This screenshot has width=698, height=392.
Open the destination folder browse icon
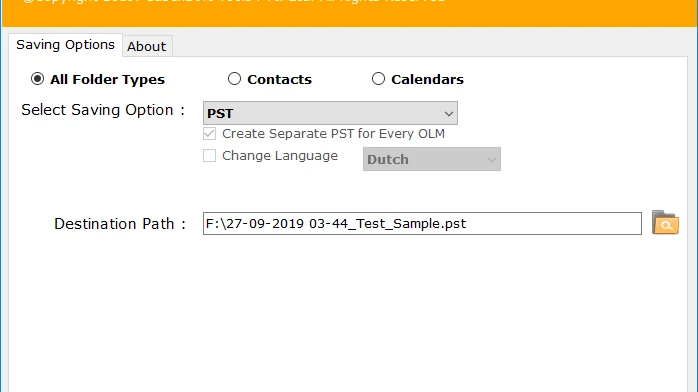[x=665, y=222]
